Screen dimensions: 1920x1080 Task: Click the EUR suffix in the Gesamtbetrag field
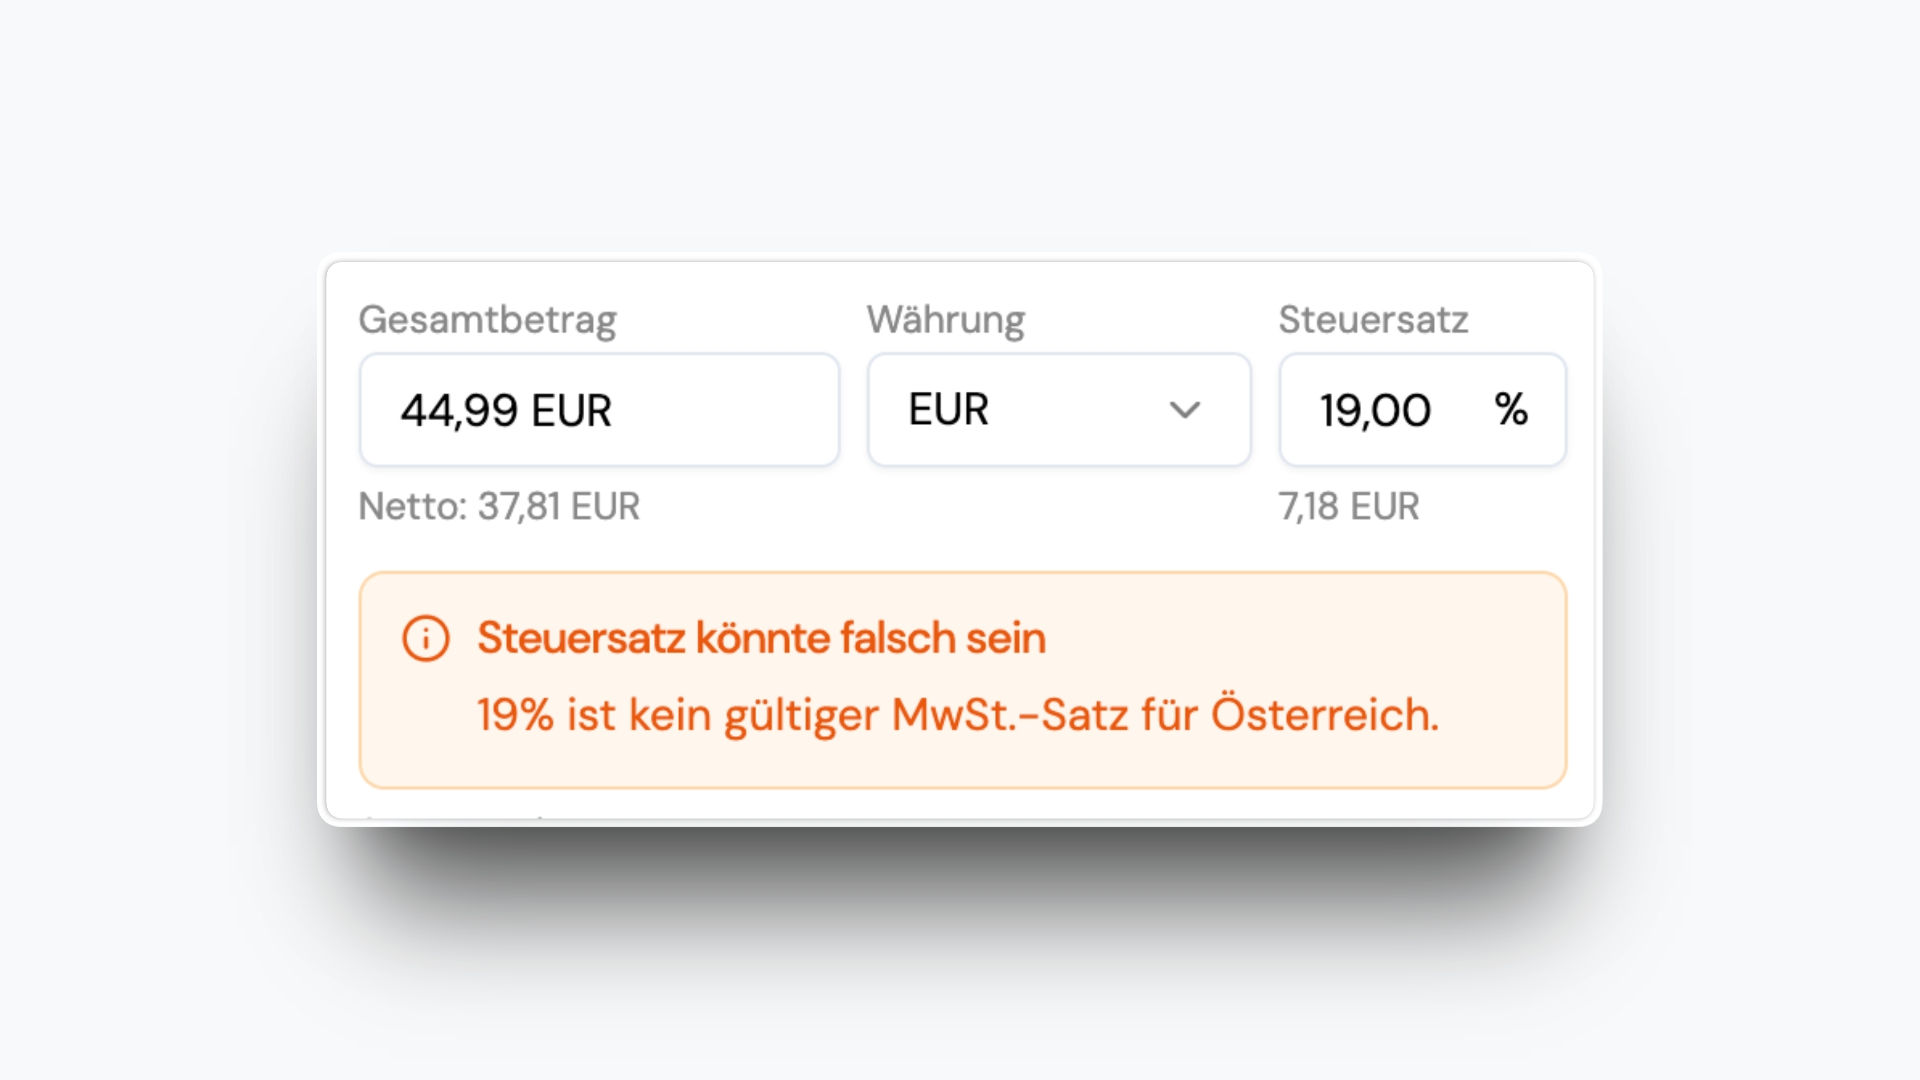click(571, 411)
